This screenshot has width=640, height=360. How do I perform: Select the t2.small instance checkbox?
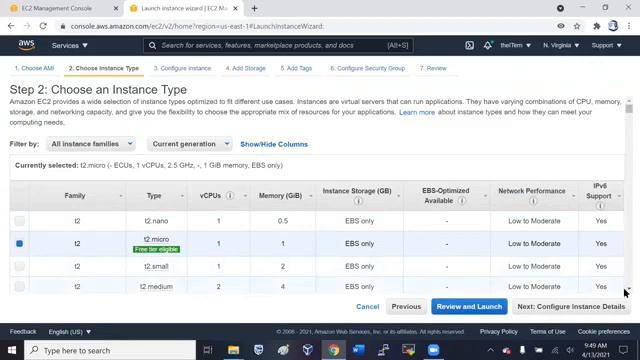click(20, 266)
